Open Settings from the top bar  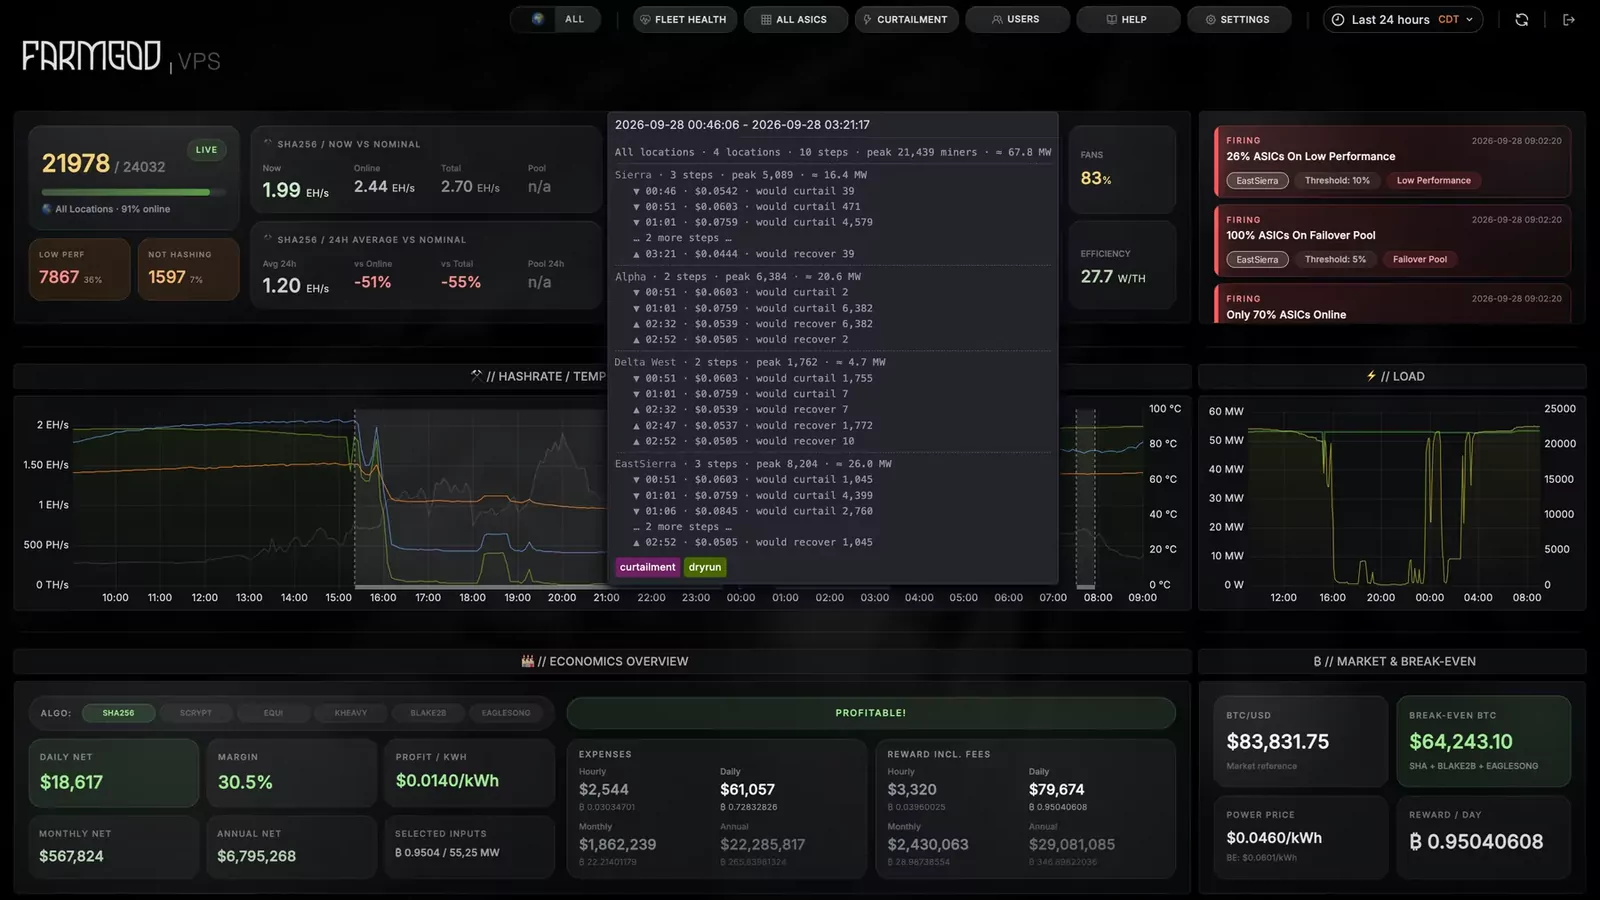tap(1239, 19)
